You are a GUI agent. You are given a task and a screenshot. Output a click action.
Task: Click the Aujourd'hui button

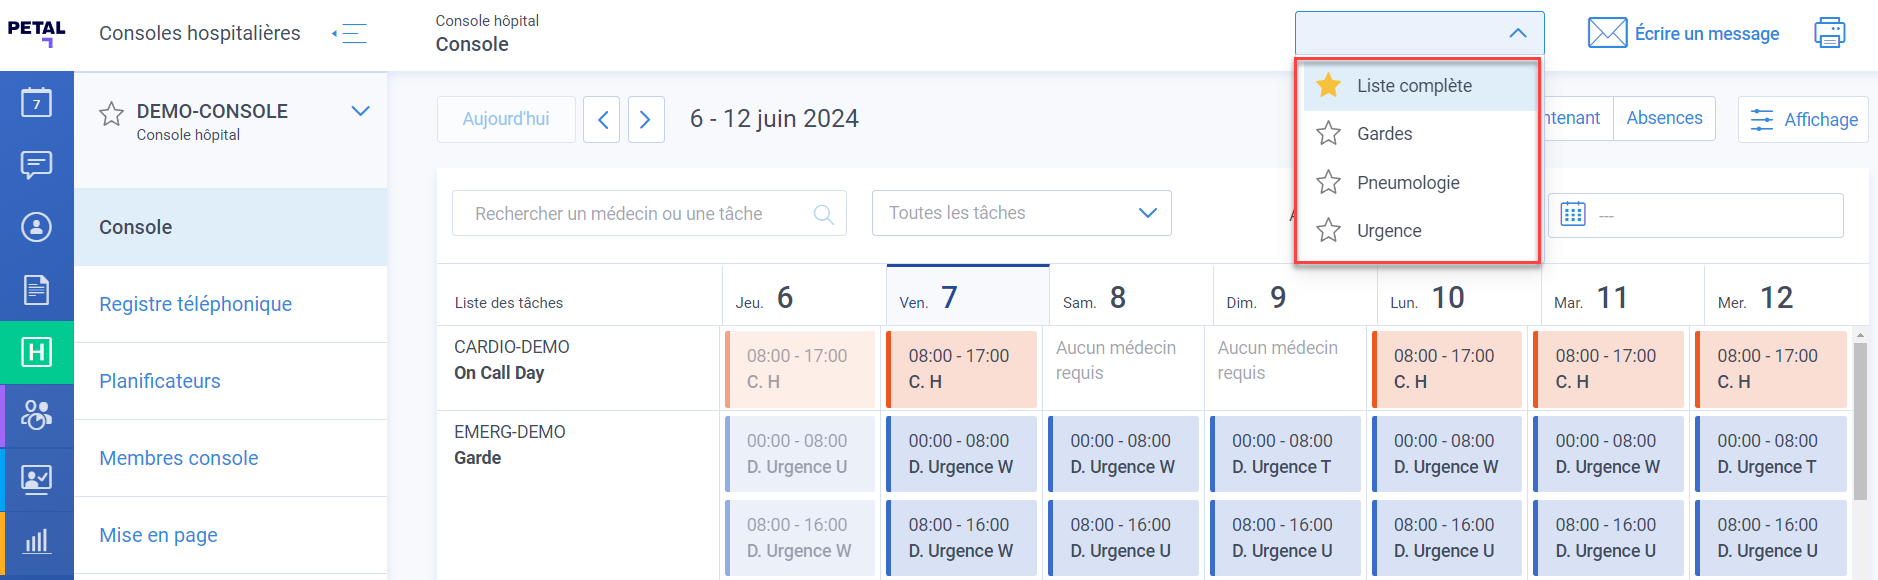click(x=506, y=119)
